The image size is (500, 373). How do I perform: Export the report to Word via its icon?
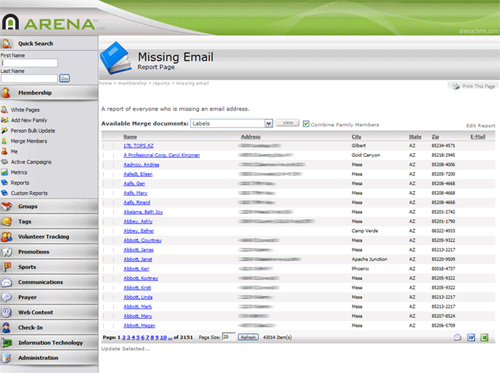471,337
